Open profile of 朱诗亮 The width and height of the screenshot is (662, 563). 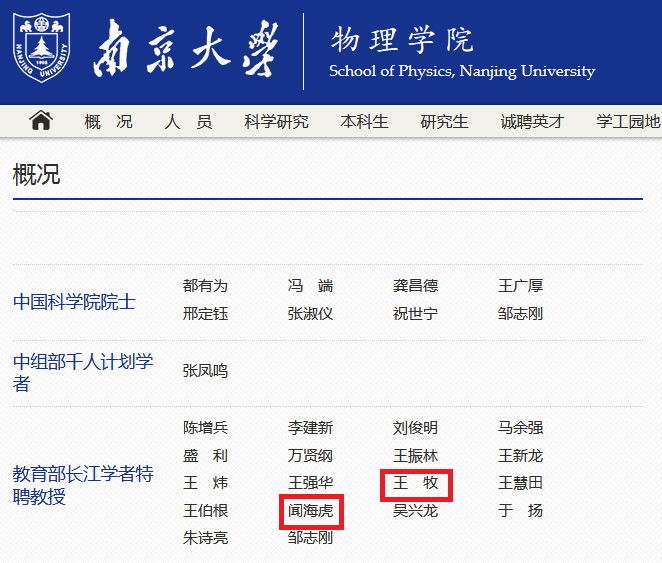pos(205,538)
